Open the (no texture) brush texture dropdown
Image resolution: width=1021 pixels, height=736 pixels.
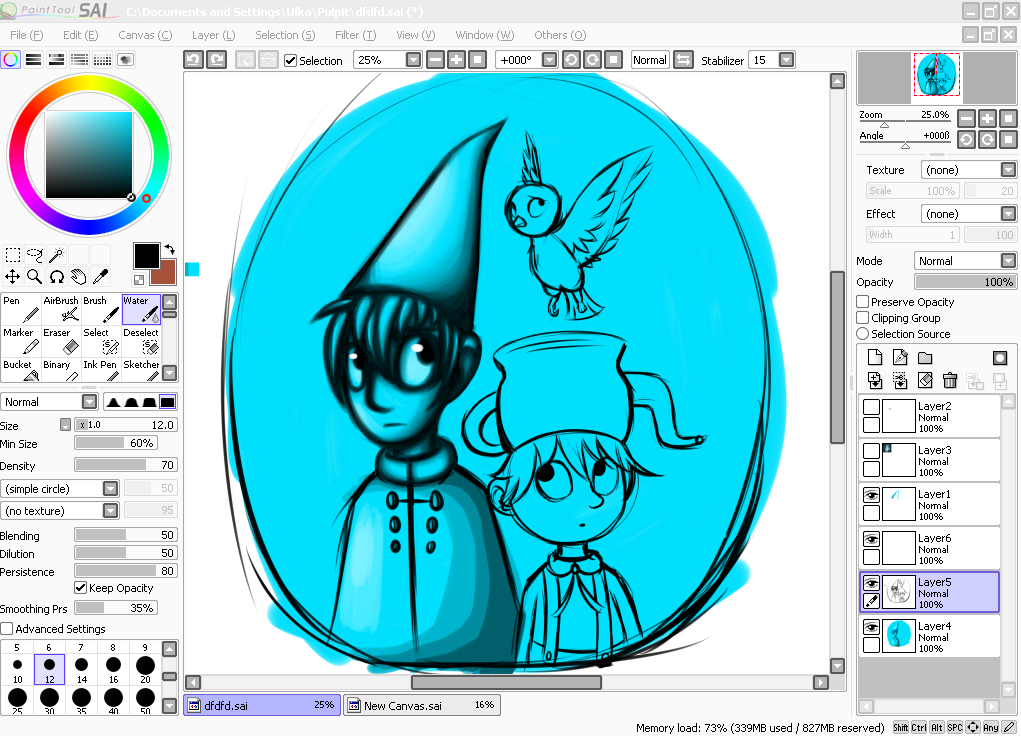tap(111, 511)
